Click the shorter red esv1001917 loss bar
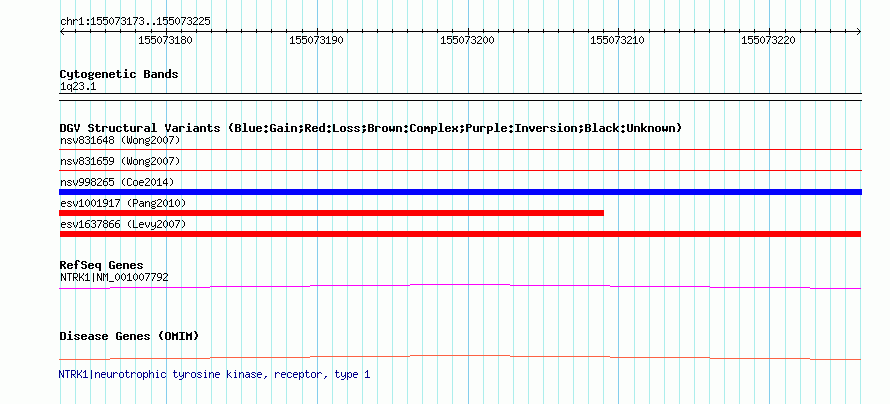This screenshot has width=890, height=404. tap(331, 213)
